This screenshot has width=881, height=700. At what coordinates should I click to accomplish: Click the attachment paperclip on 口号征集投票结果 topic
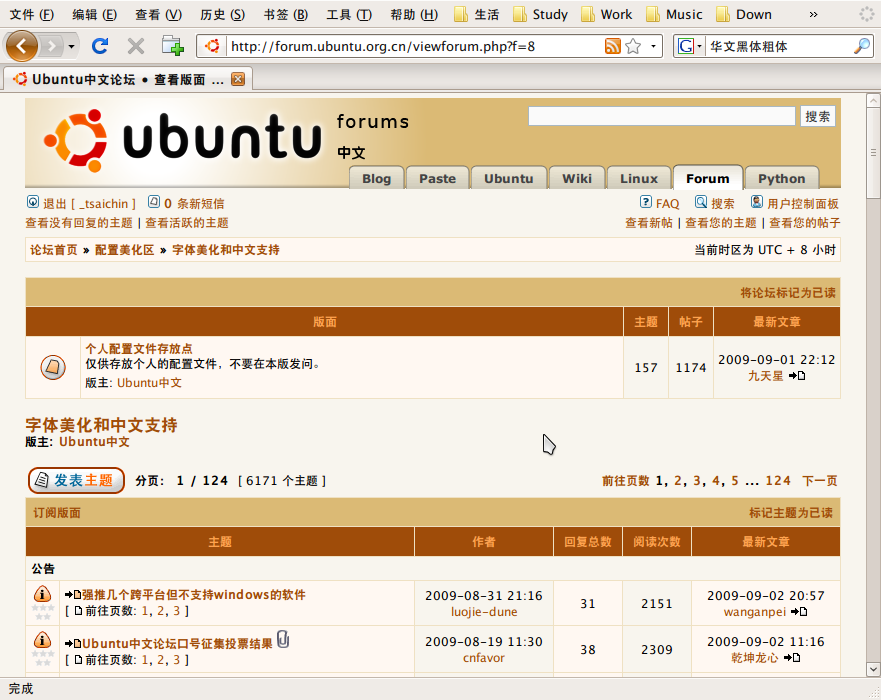283,640
